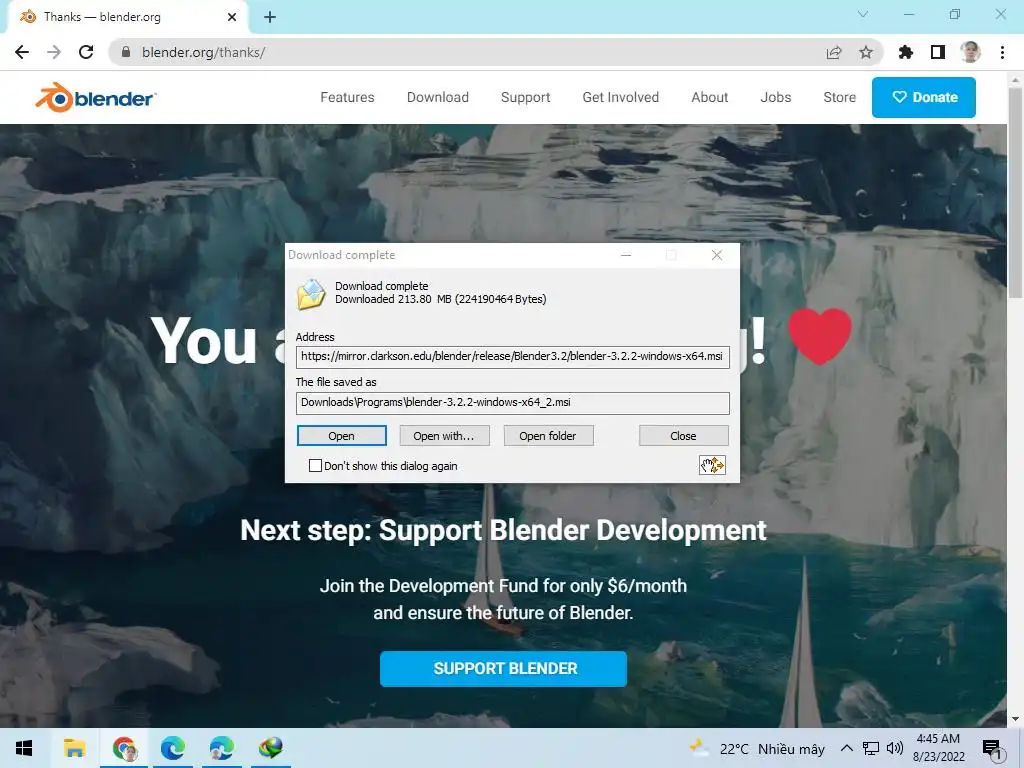
Task: Open File Explorer from the taskbar
Action: click(x=74, y=748)
